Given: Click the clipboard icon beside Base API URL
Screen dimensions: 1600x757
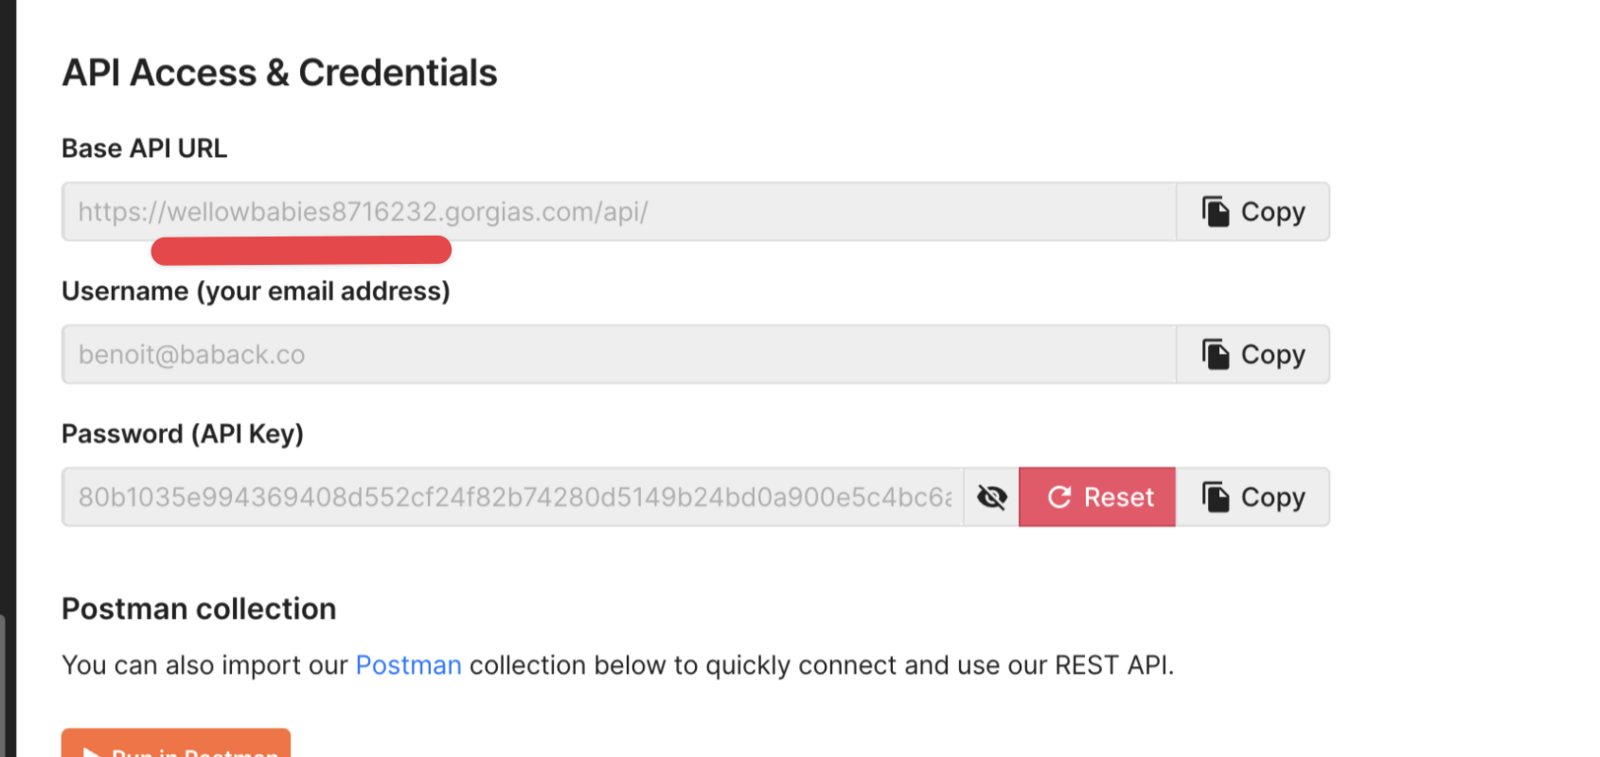Looking at the screenshot, I should pos(1215,211).
